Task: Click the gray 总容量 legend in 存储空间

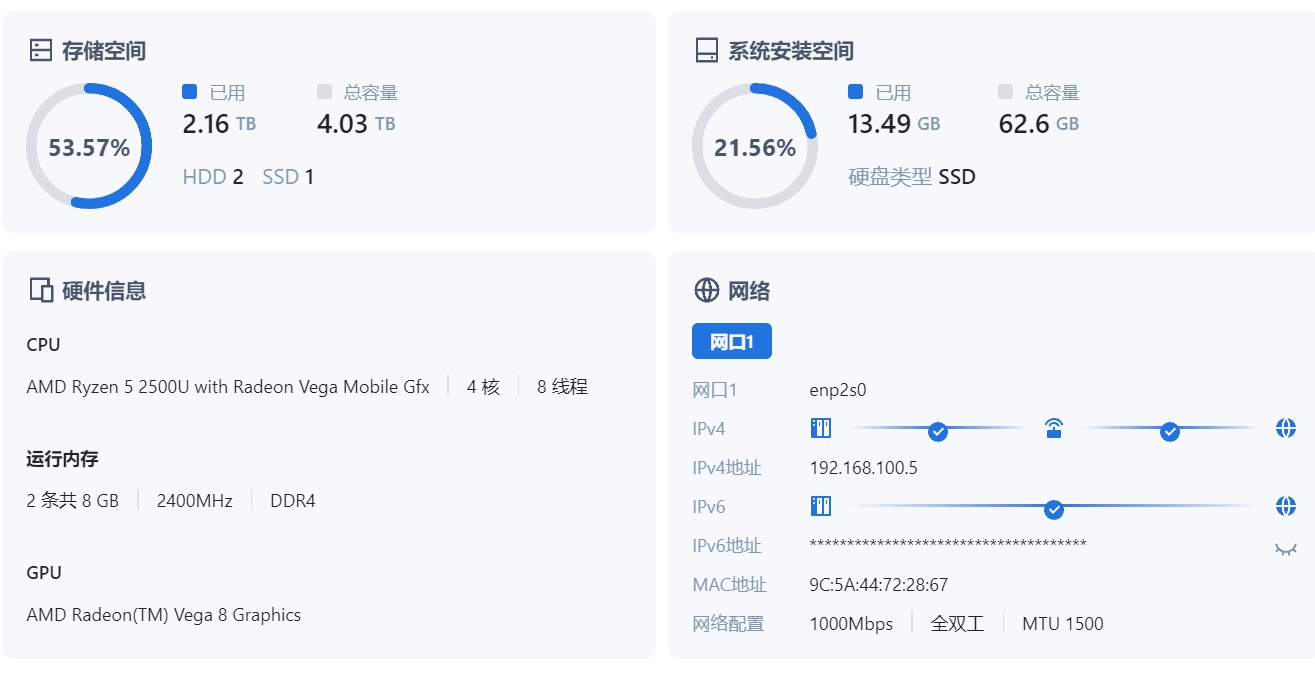Action: (x=358, y=92)
